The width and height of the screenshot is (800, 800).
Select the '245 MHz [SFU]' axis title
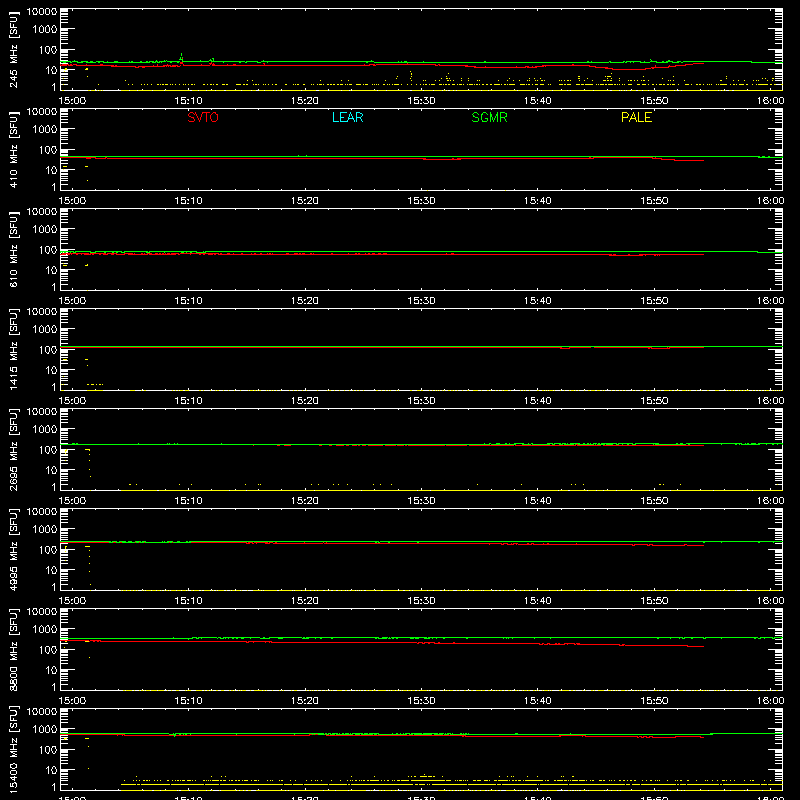[x=14, y=49]
